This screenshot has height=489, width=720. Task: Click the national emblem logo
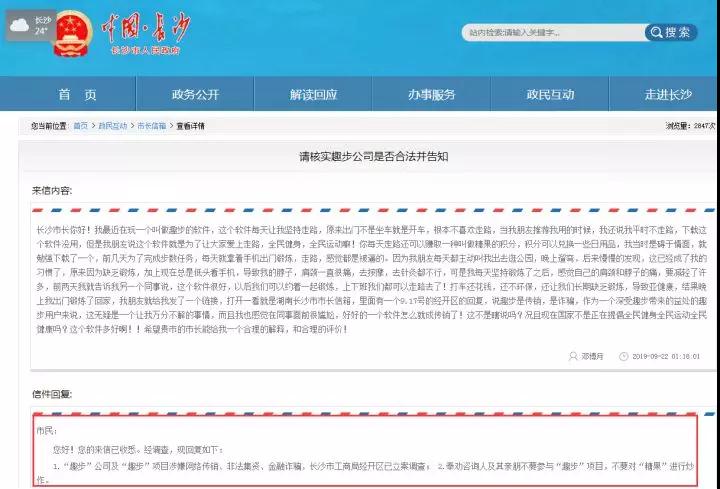point(73,34)
